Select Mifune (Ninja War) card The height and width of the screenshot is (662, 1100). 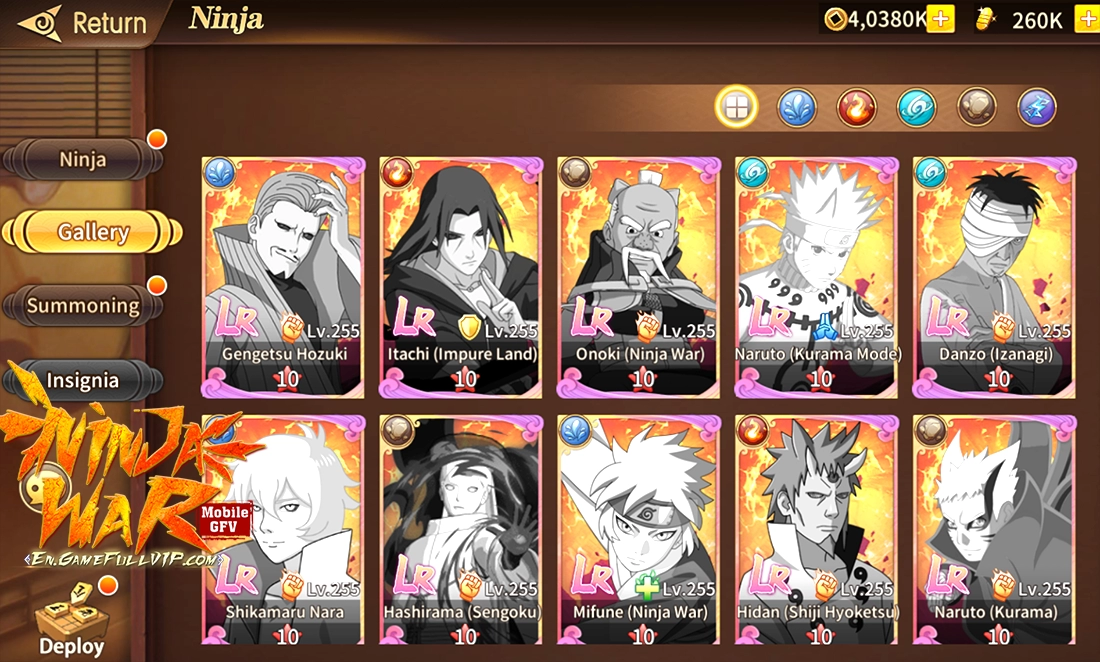click(x=639, y=530)
